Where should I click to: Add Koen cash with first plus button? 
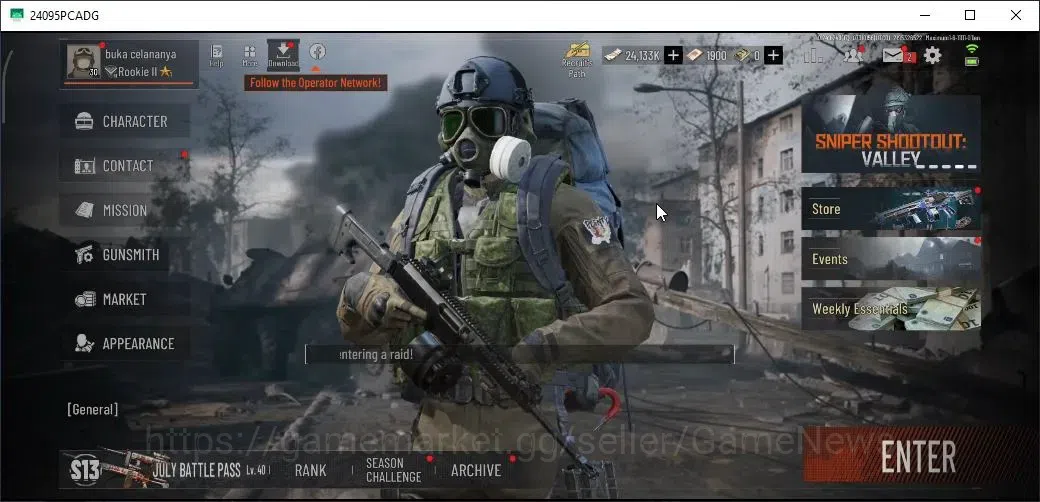click(673, 56)
